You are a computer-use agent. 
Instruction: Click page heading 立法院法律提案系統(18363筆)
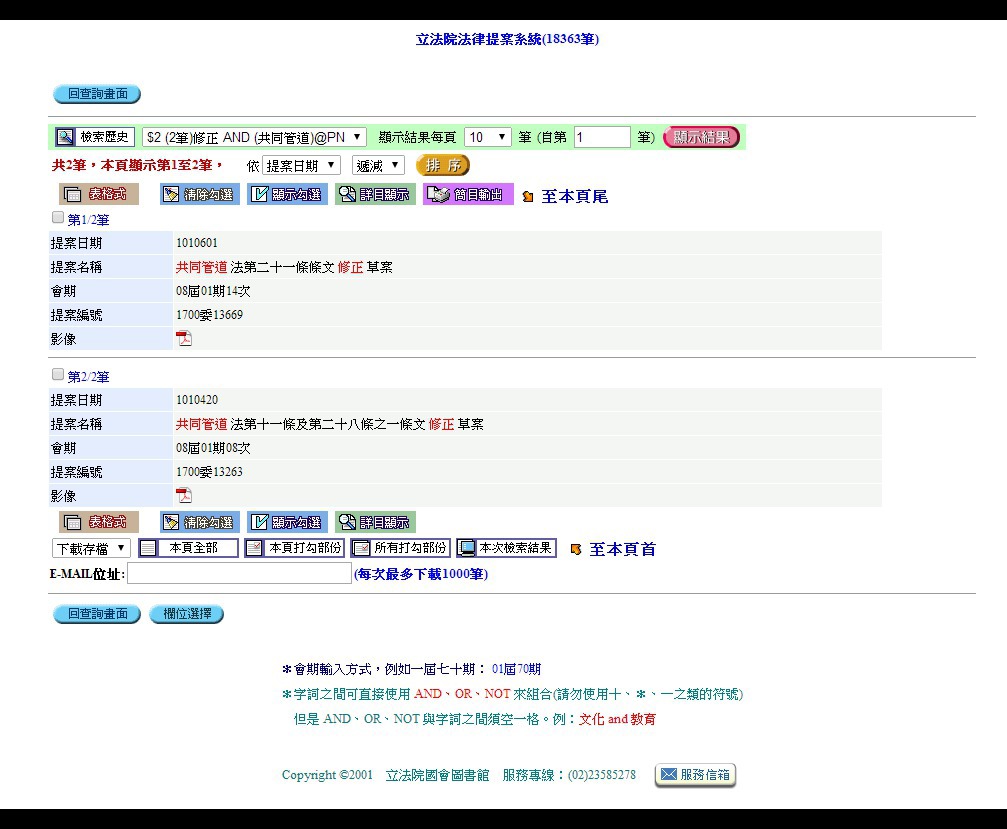click(507, 39)
